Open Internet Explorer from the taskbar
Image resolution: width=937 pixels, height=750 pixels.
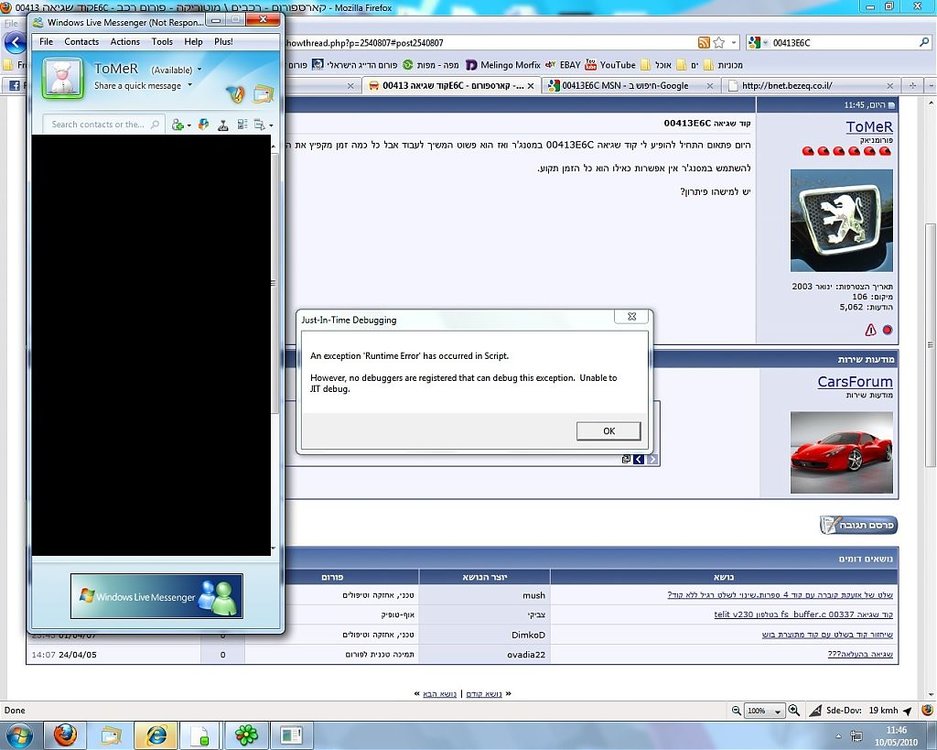[156, 734]
